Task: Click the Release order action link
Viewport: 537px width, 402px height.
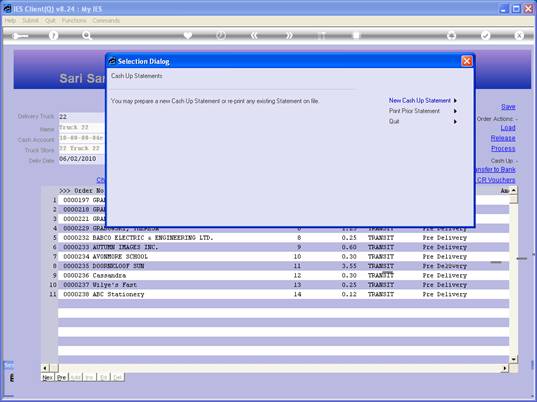Action: click(503, 138)
